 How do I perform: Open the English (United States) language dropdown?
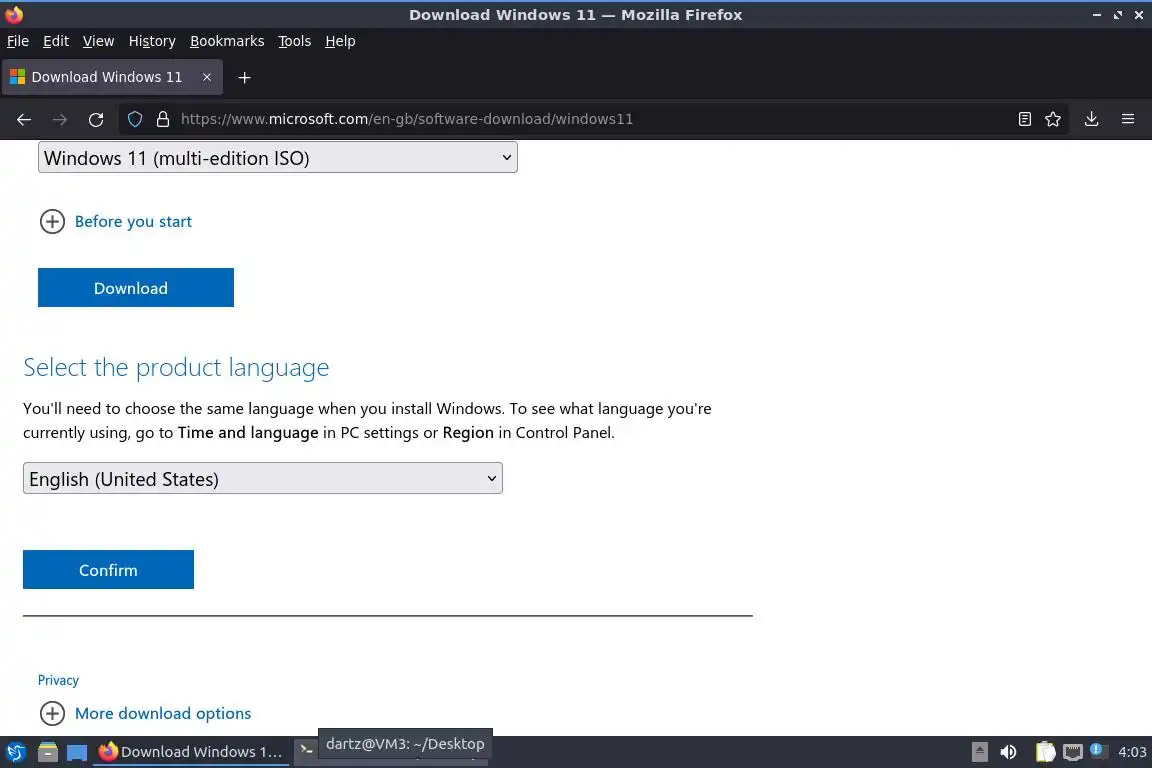[x=263, y=478]
